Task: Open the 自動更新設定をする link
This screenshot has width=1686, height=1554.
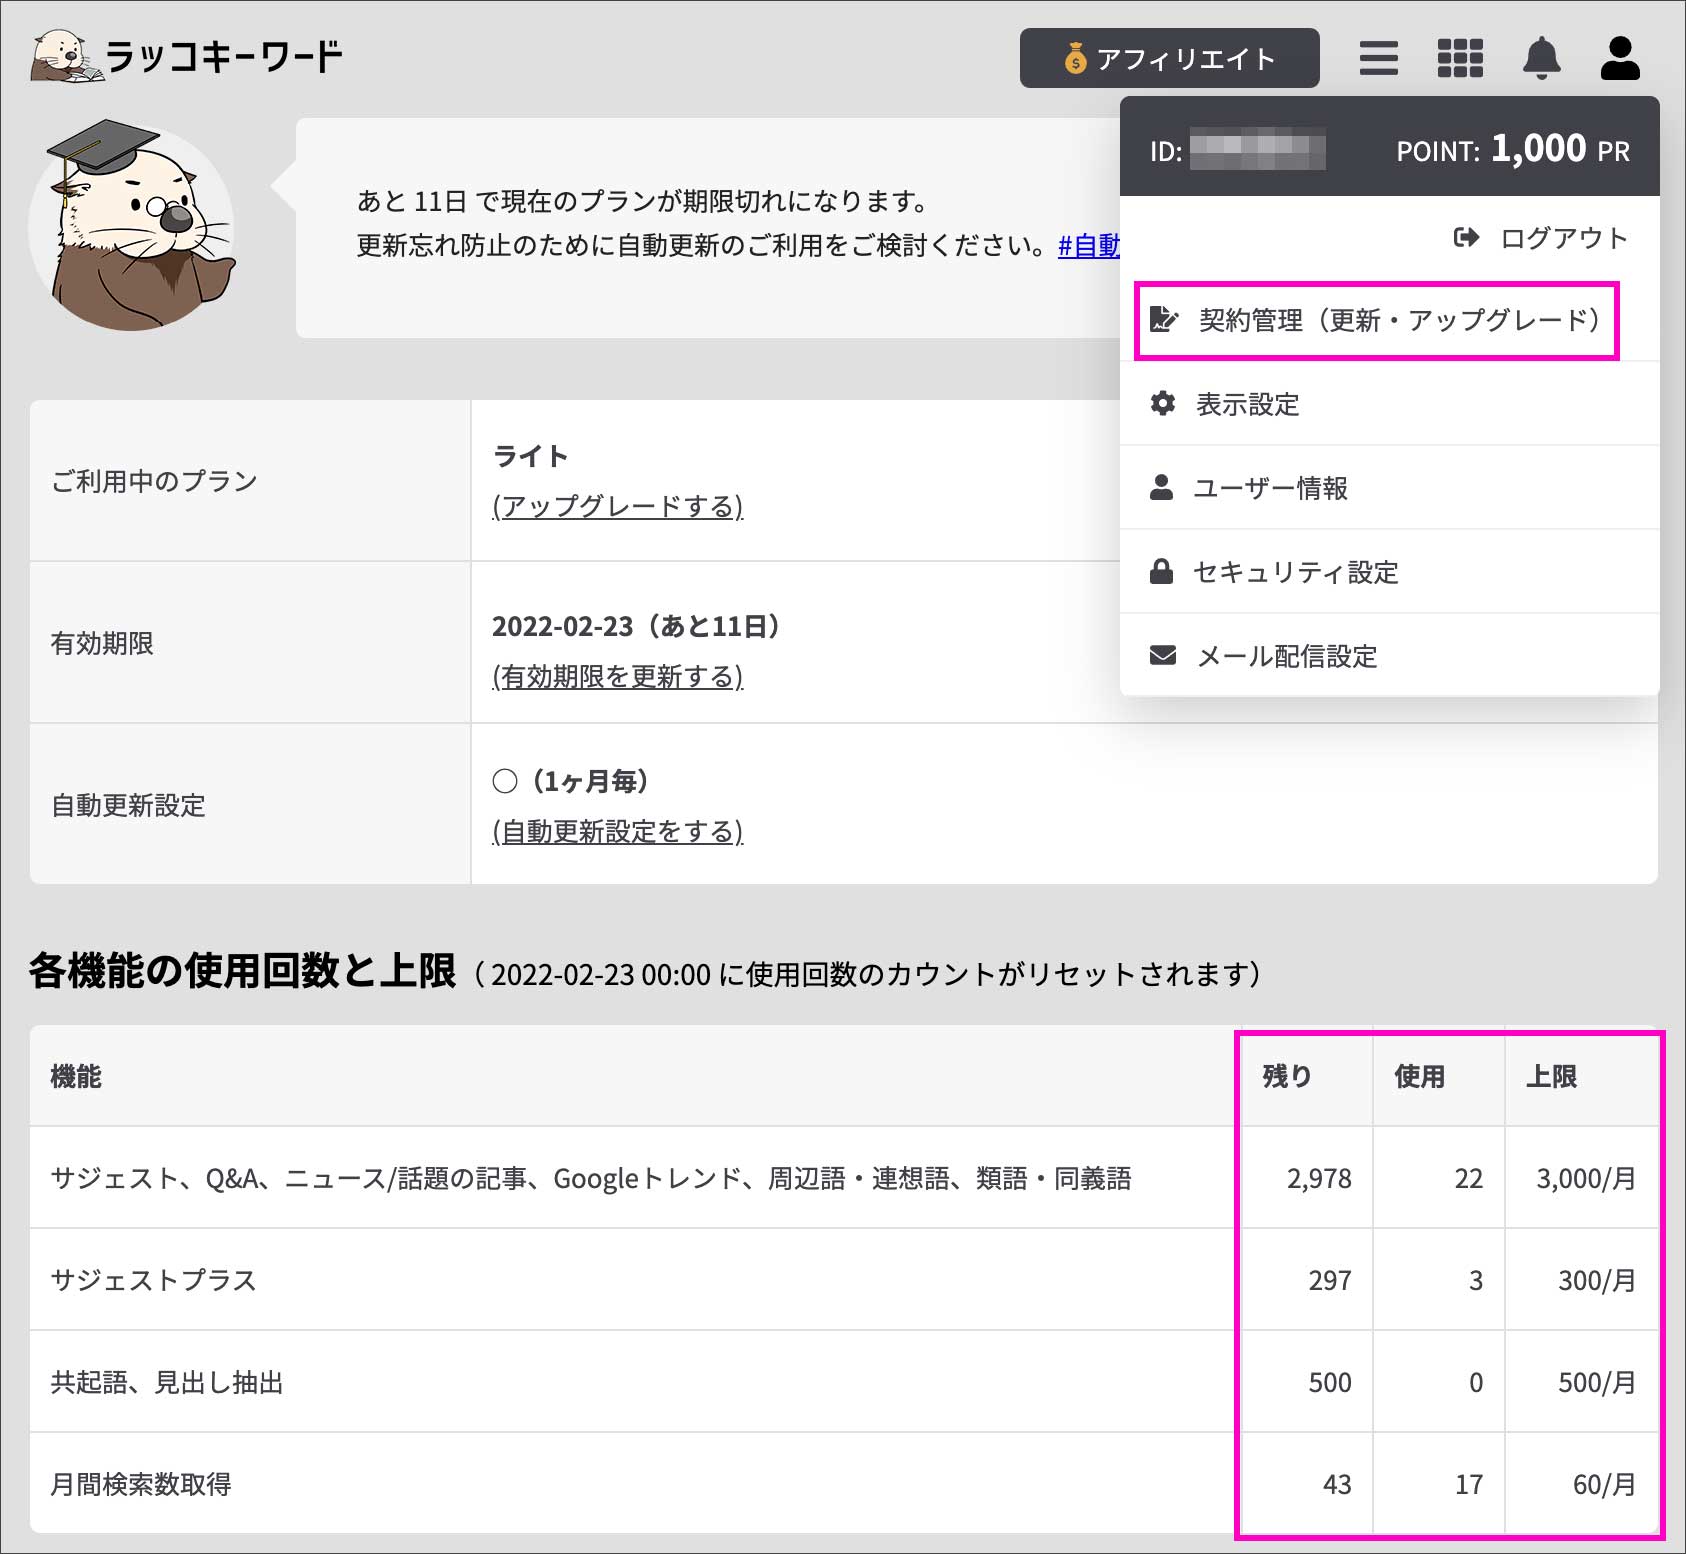Action: coord(617,832)
